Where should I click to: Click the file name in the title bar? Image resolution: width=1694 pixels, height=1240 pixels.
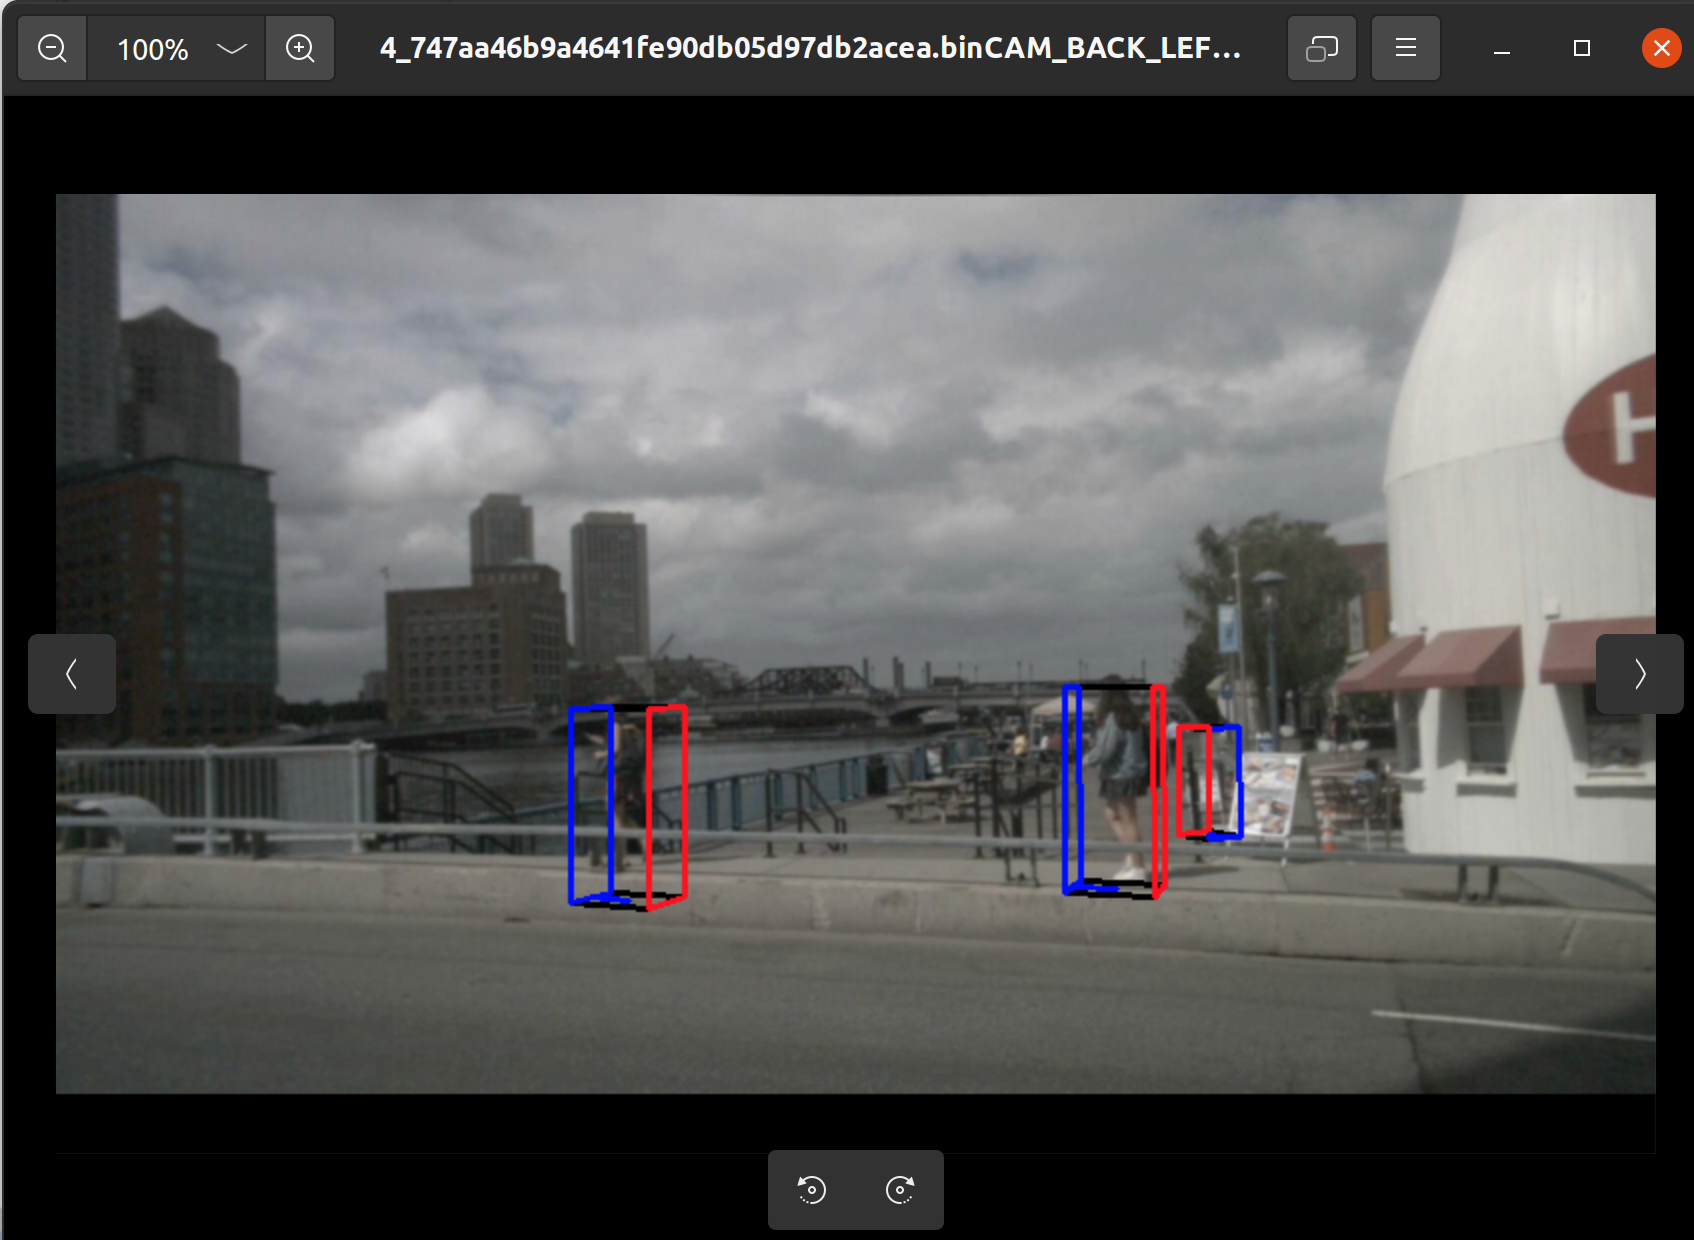pos(810,48)
